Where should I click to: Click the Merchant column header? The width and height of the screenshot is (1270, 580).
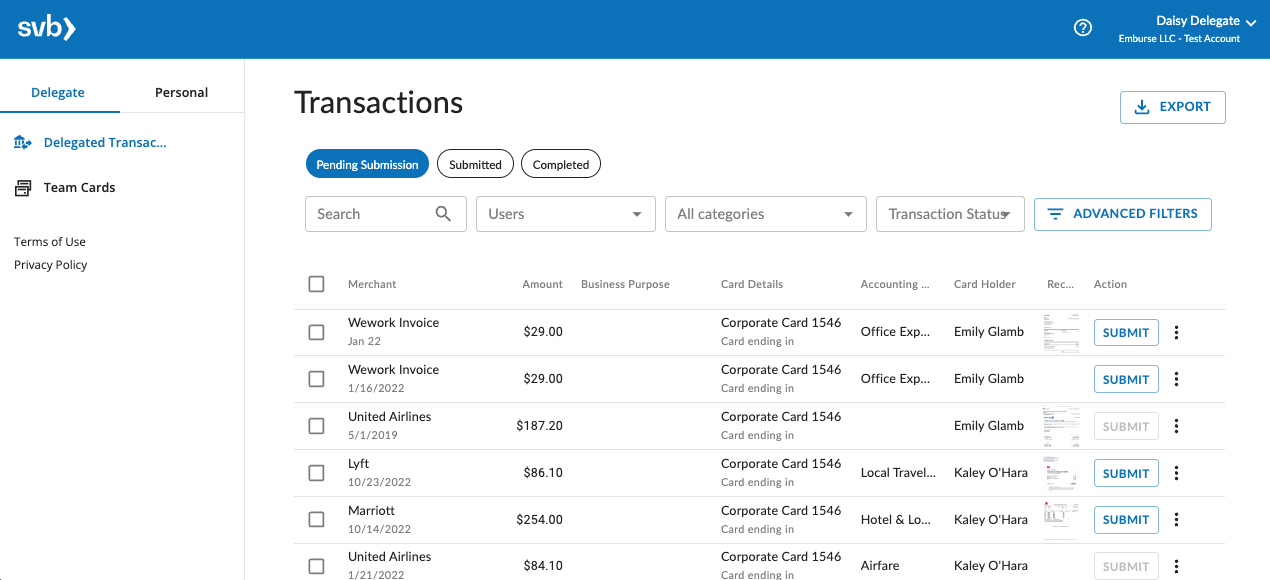(372, 284)
